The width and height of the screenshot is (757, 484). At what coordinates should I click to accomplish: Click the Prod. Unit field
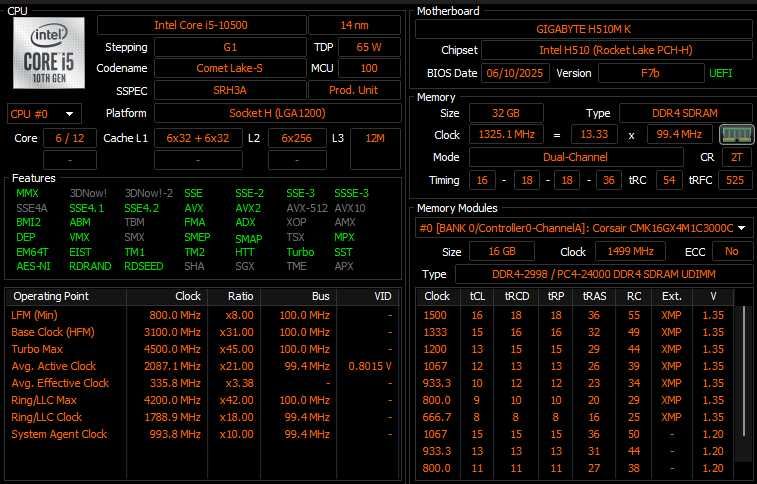pyautogui.click(x=354, y=90)
